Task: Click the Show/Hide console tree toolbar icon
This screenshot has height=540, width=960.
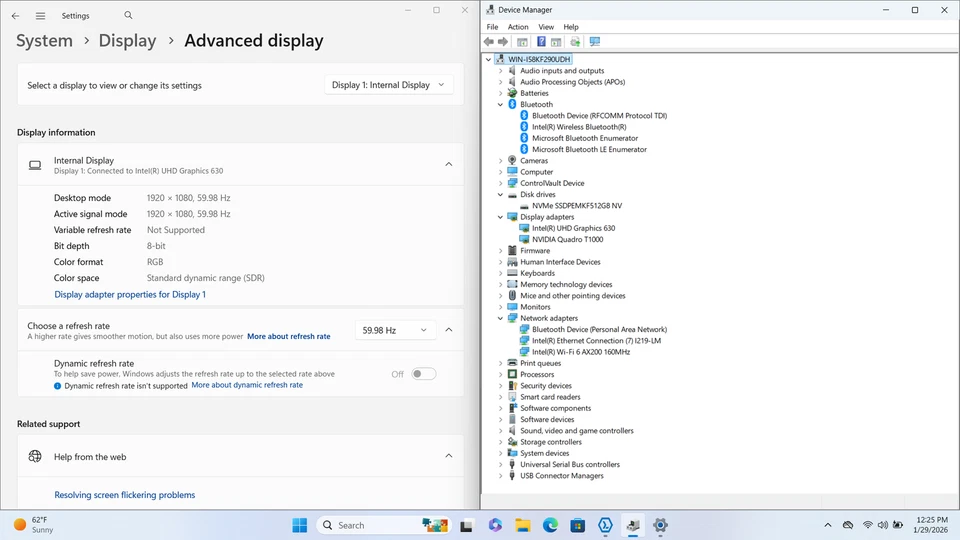Action: pyautogui.click(x=522, y=42)
